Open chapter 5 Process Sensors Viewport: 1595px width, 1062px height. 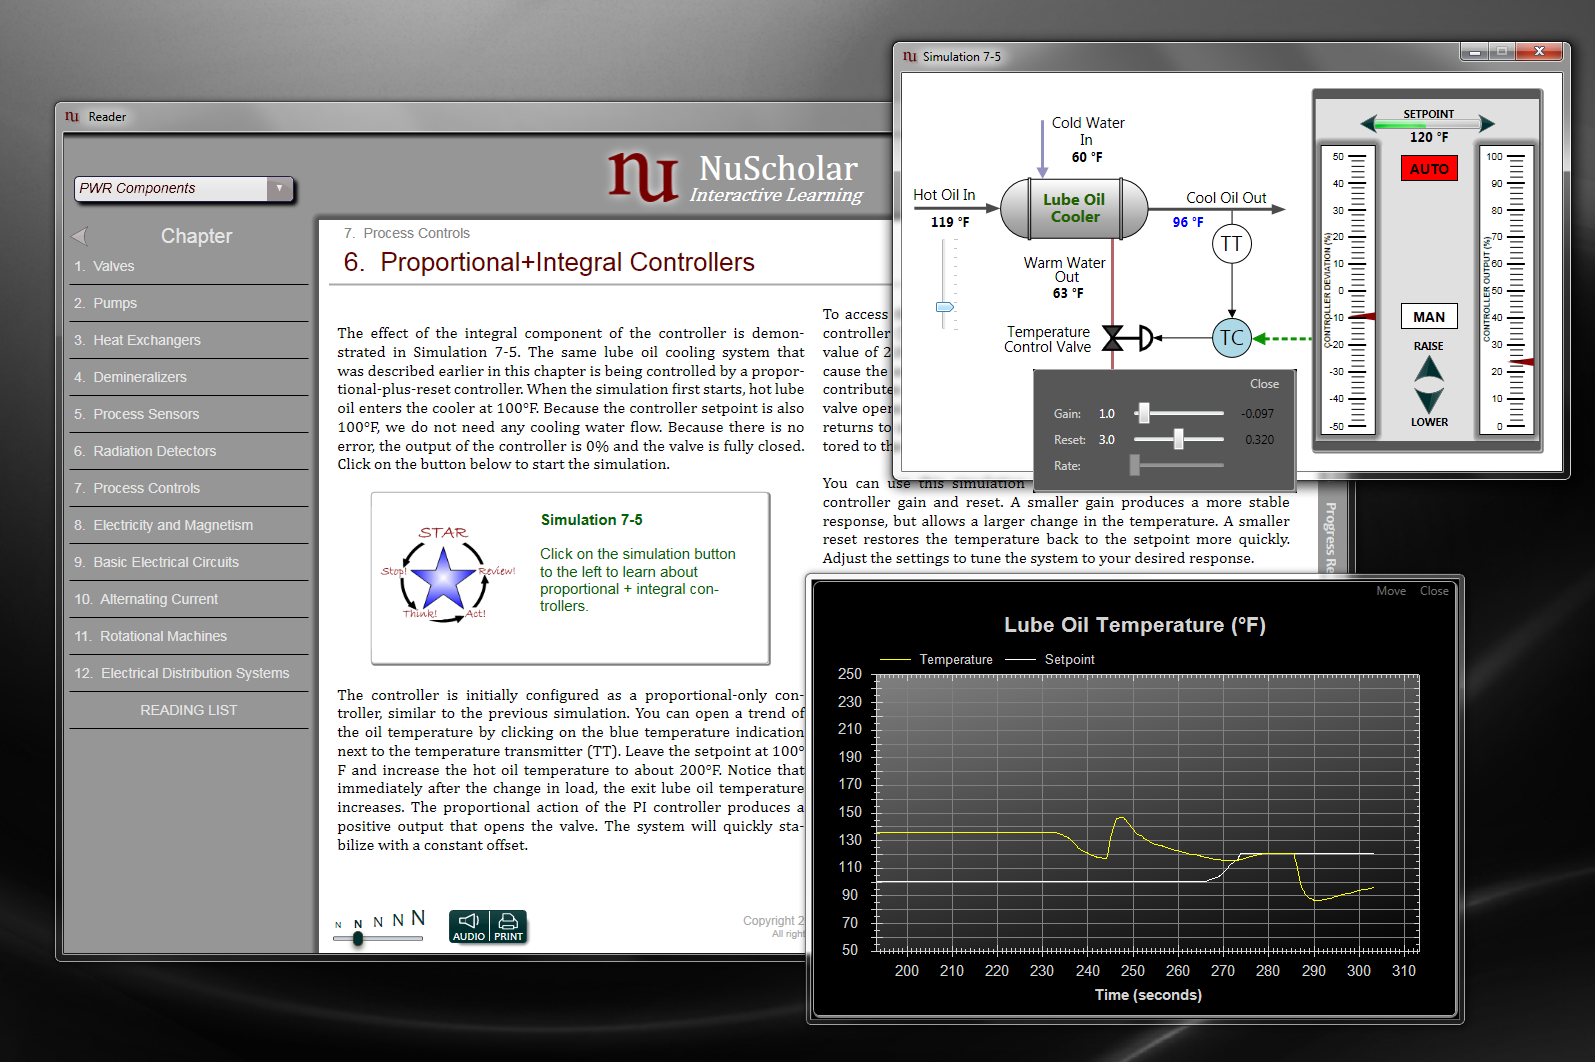189,414
